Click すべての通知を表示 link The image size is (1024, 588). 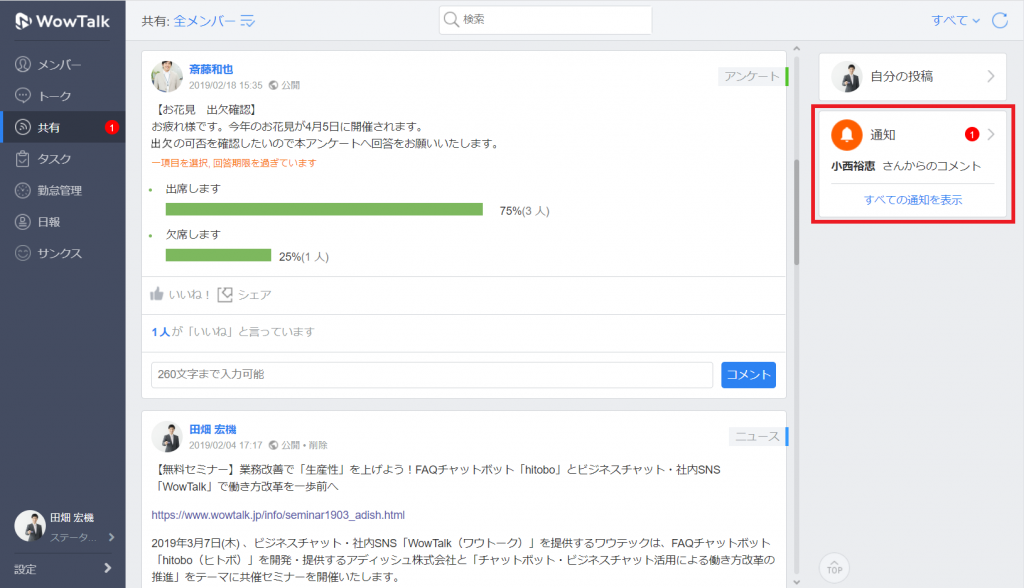pyautogui.click(x=913, y=200)
